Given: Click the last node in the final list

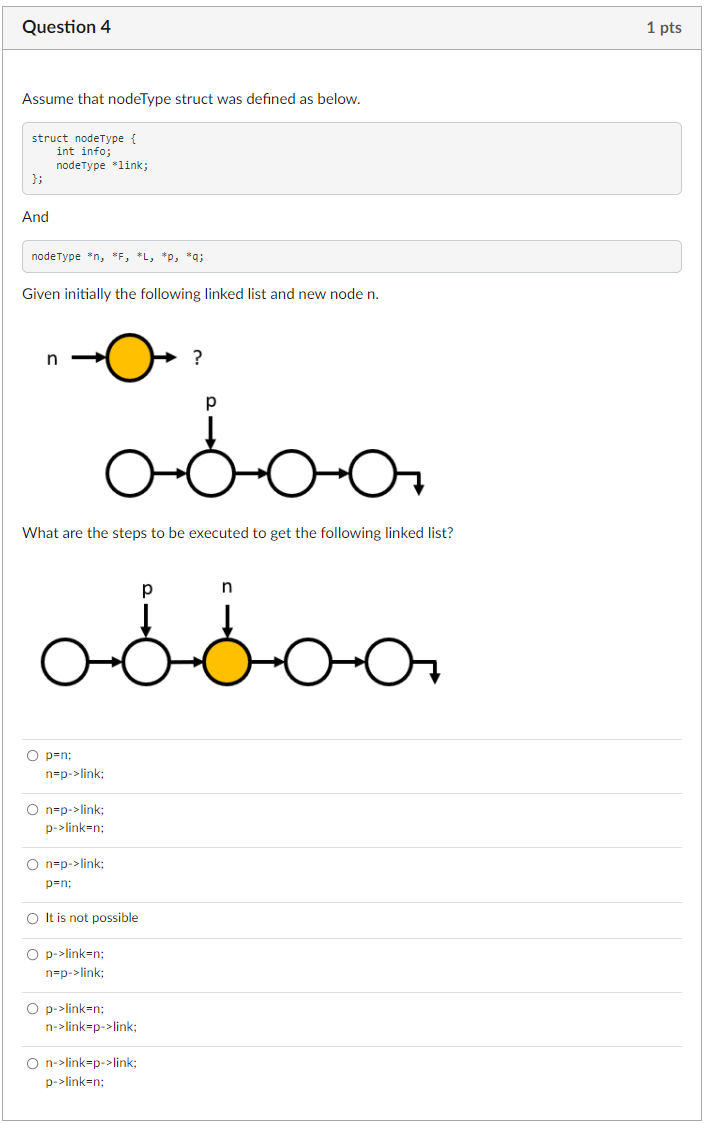Looking at the screenshot, I should click(388, 662).
